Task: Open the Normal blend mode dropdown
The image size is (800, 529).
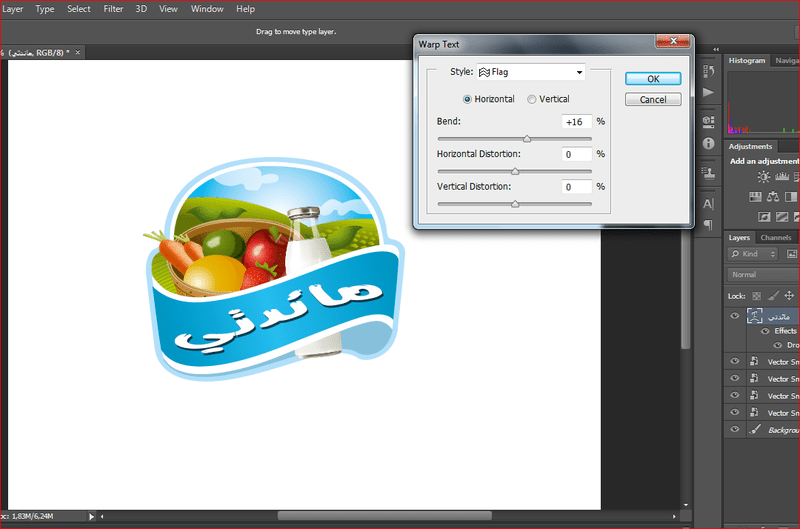Action: tap(763, 274)
